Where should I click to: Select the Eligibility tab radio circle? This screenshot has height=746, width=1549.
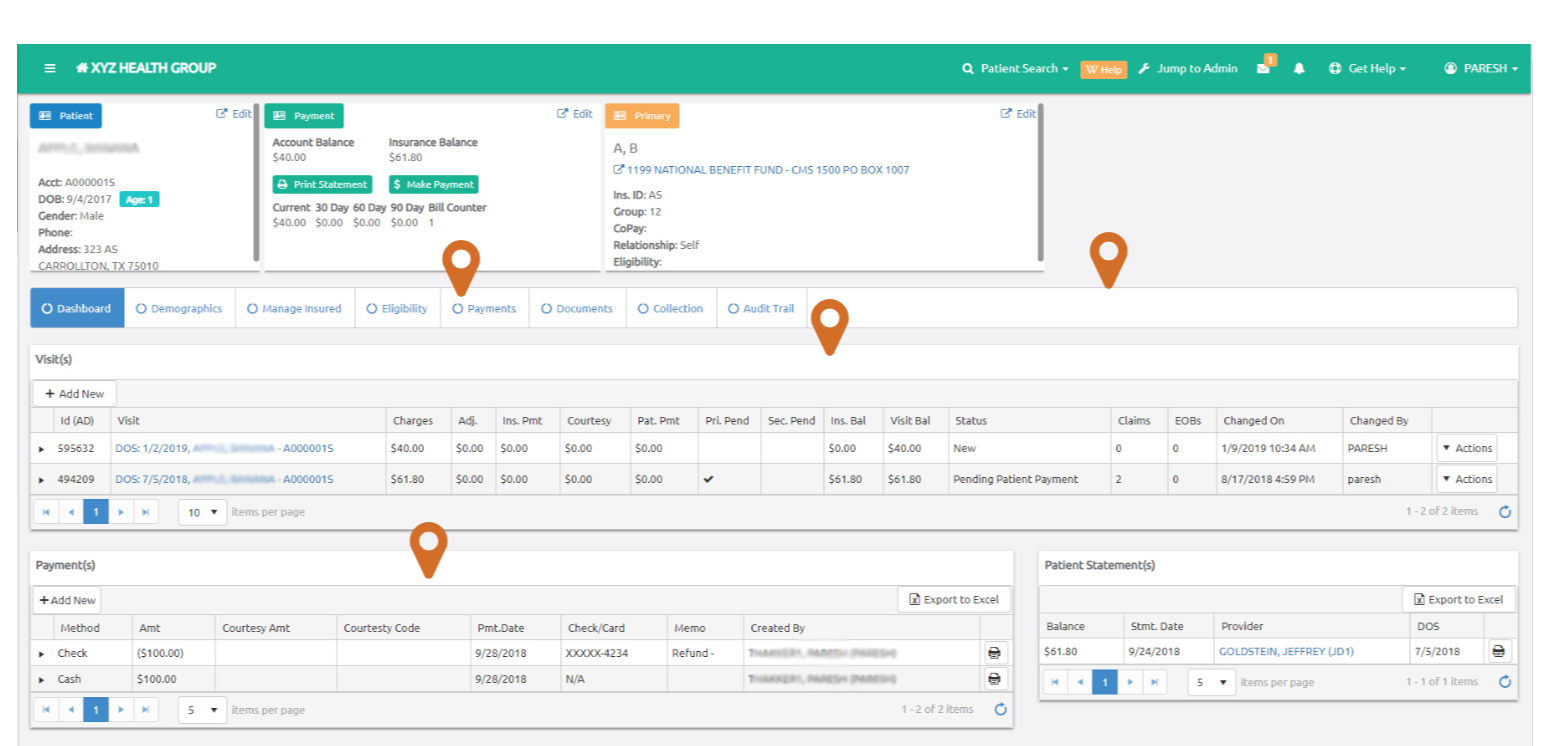tap(371, 308)
